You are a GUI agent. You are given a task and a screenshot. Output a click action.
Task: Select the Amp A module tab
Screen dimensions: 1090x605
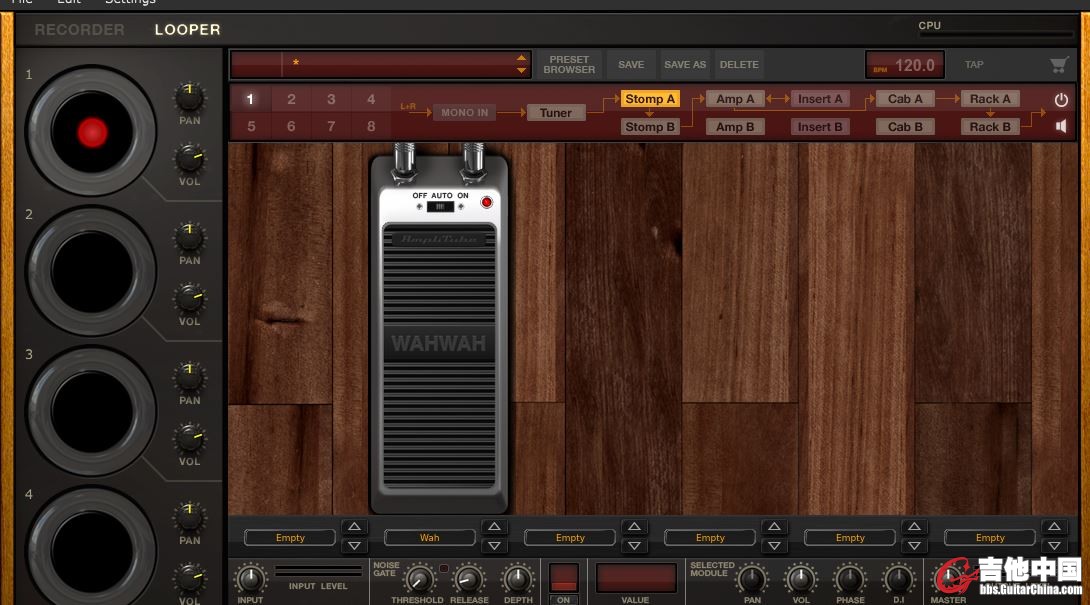[x=735, y=99]
